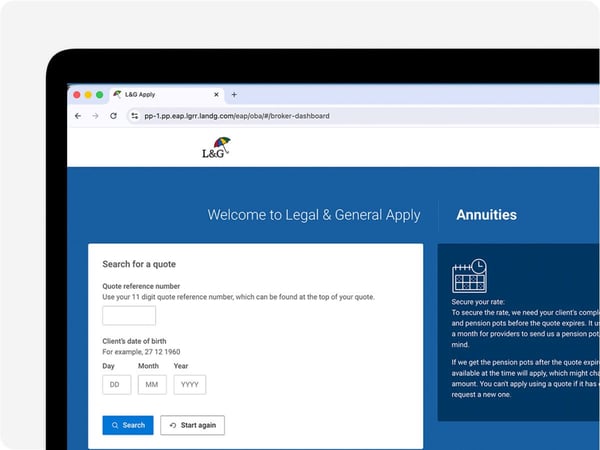Image resolution: width=600 pixels, height=450 pixels.
Task: Click the Start again button
Action: (x=192, y=425)
